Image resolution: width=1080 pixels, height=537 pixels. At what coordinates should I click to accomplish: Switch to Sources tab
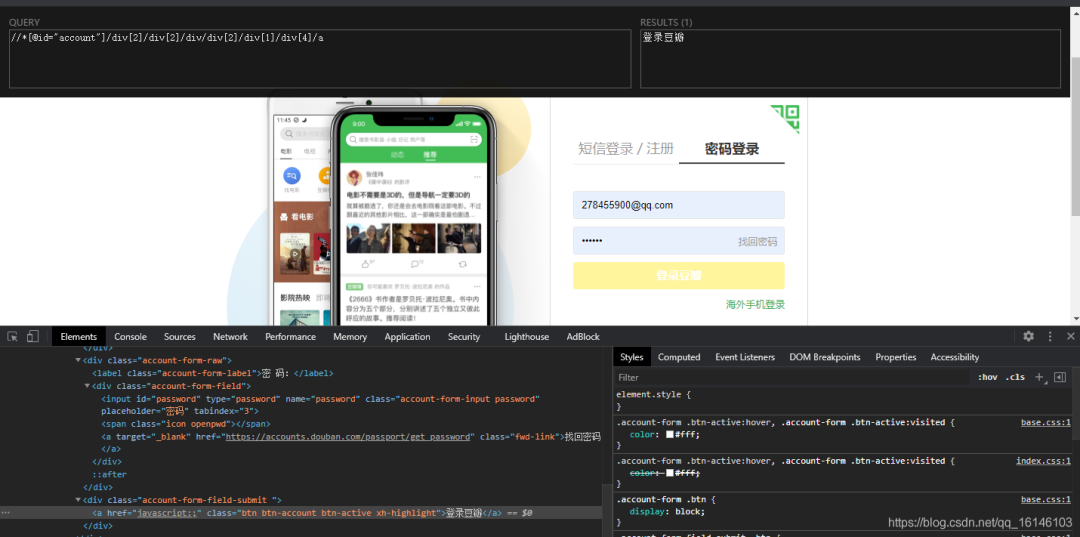180,337
